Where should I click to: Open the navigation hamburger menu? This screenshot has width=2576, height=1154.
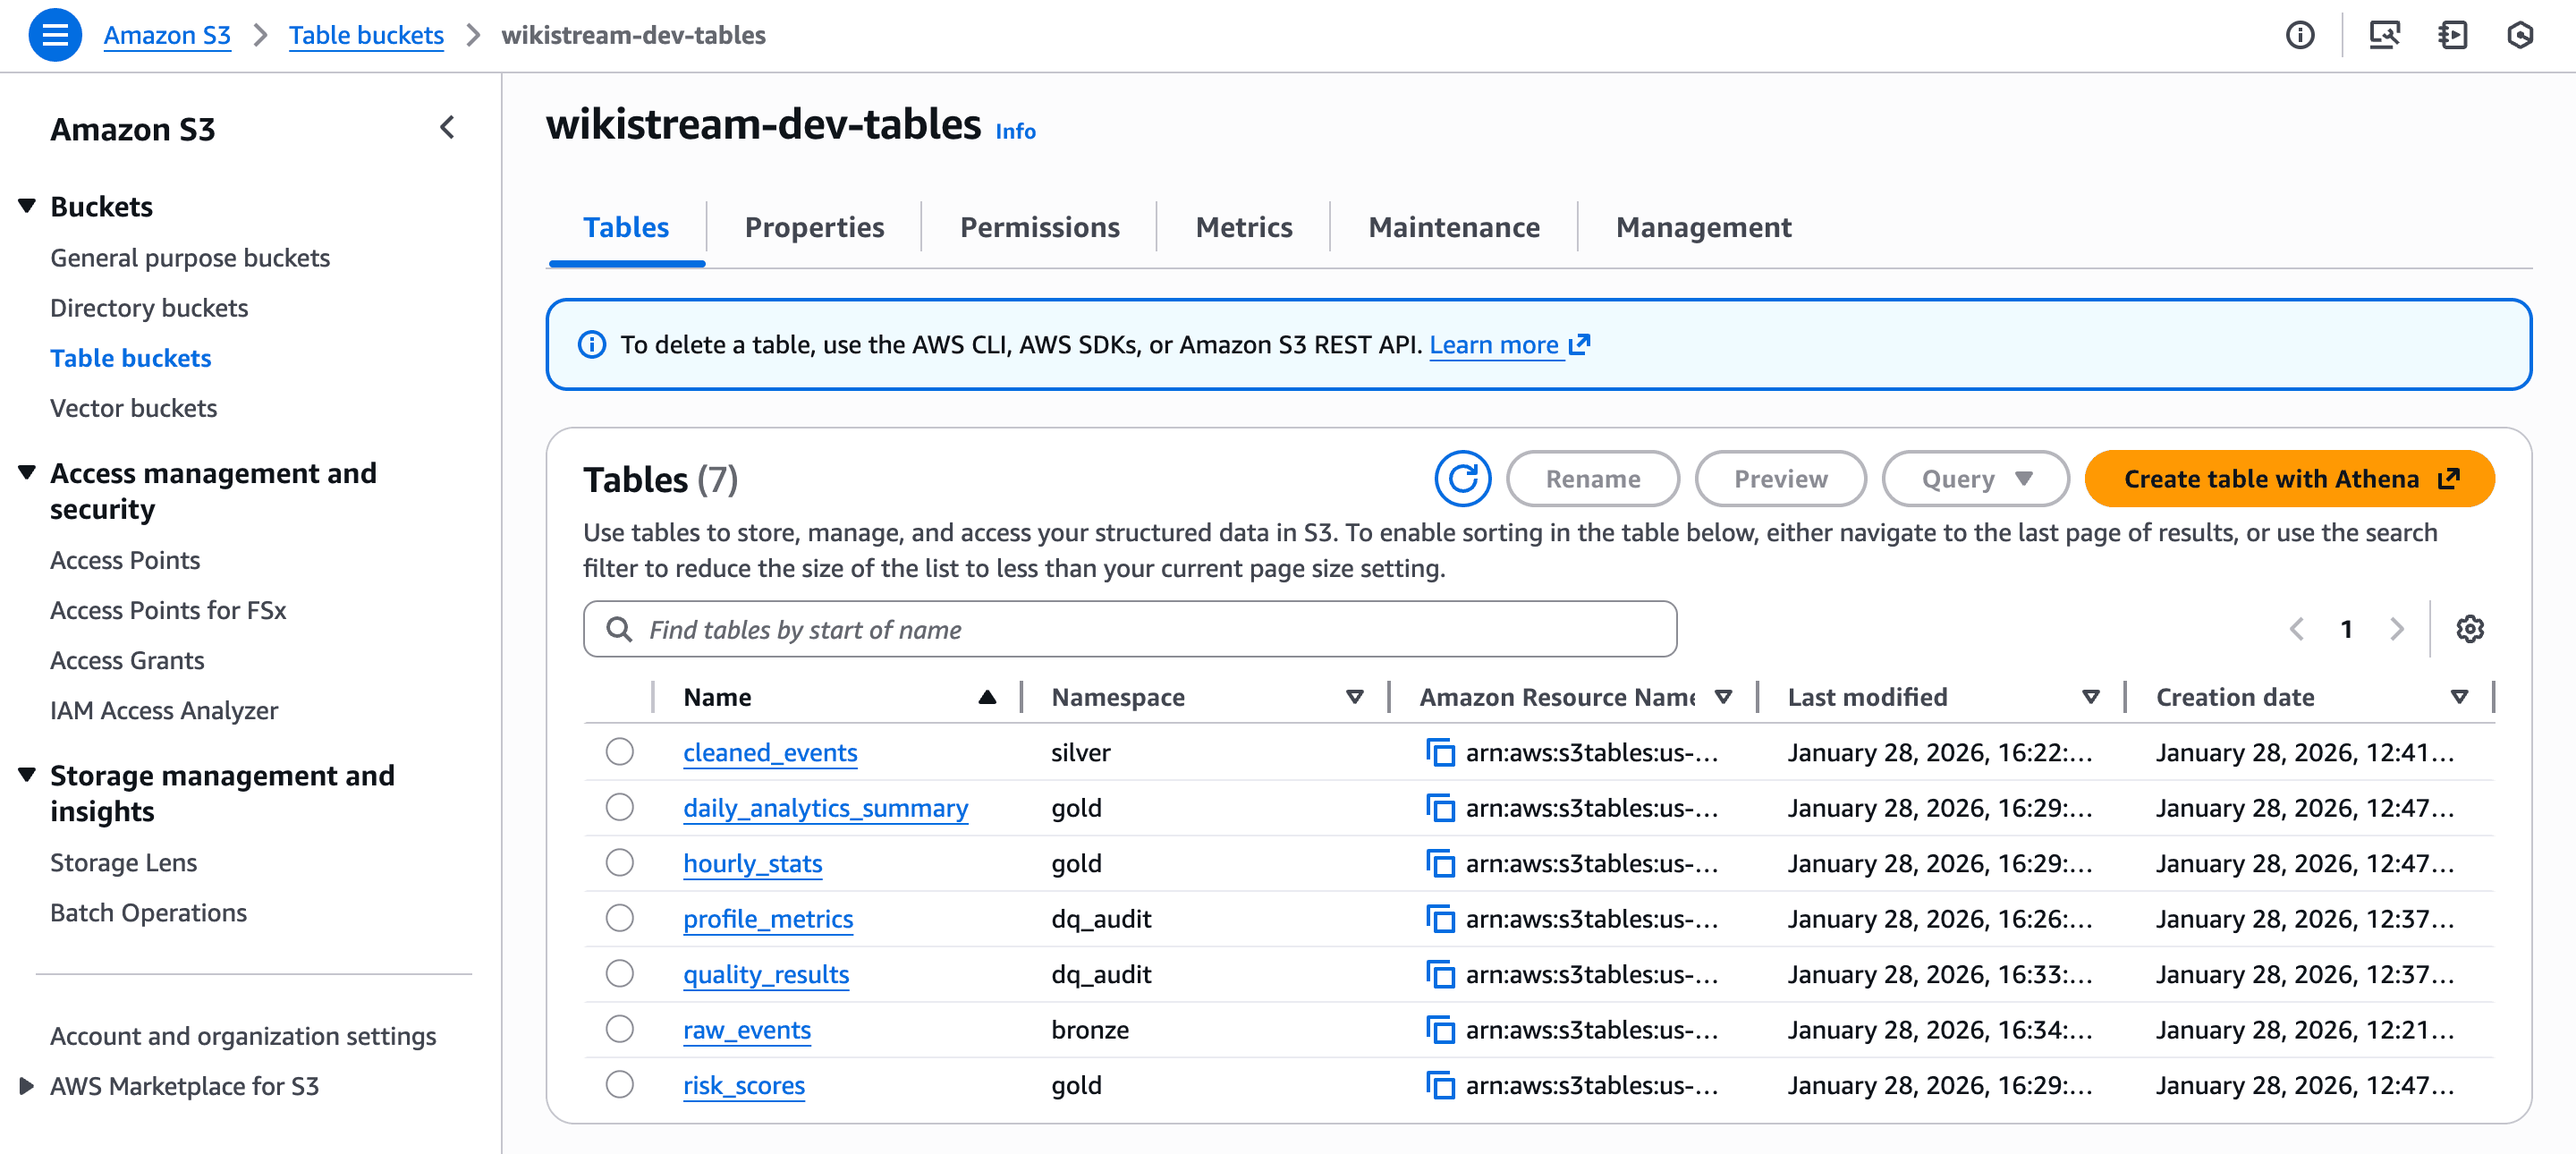[x=56, y=34]
